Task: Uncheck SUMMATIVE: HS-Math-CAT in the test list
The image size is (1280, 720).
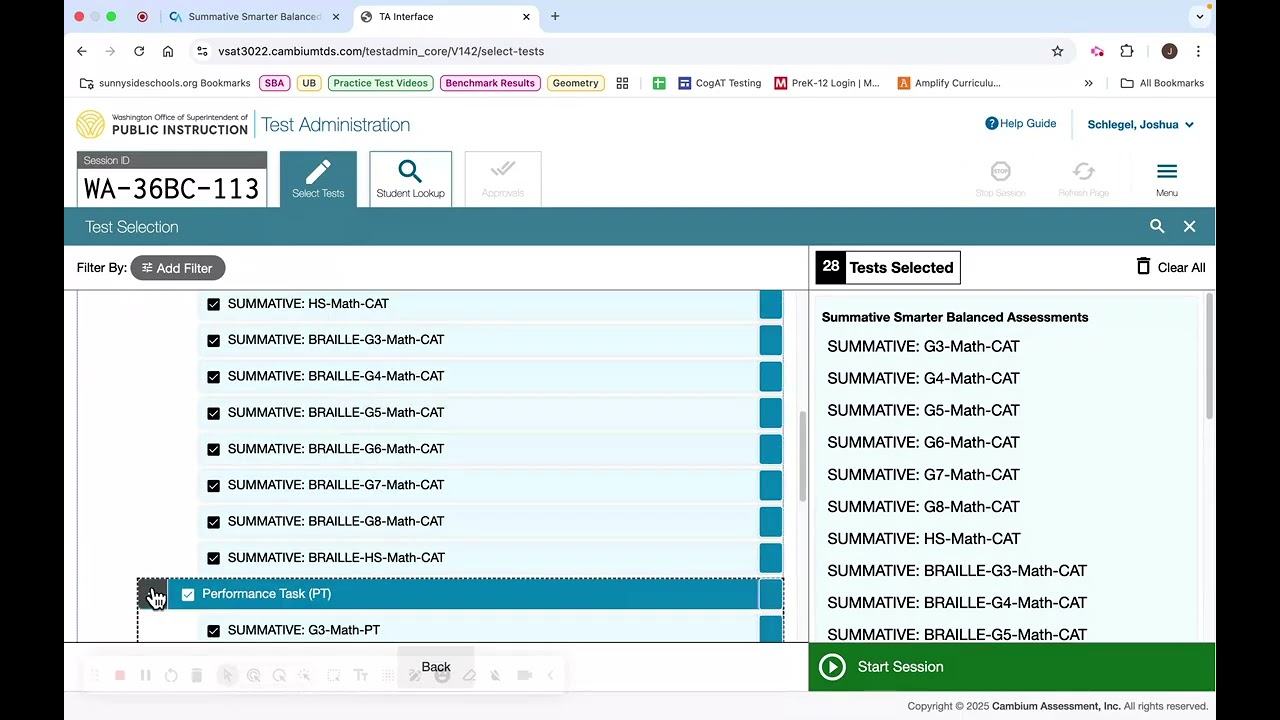Action: click(x=213, y=304)
